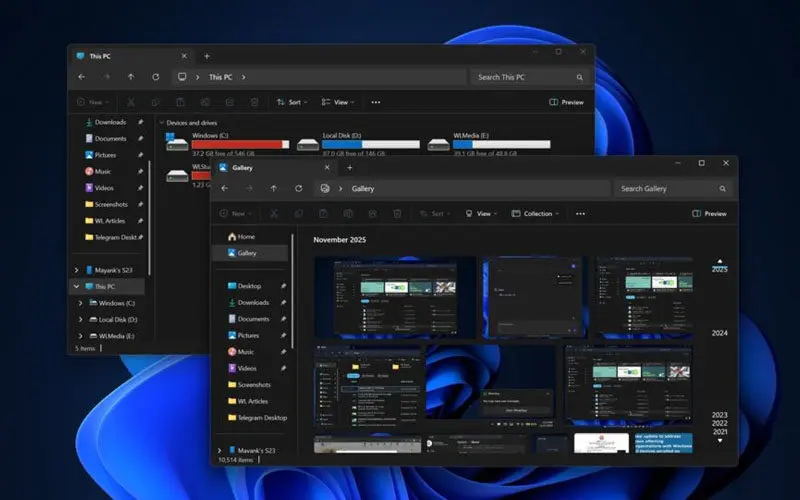Add a new tab in This PC window
Viewport: 800px width, 500px height.
(x=207, y=56)
